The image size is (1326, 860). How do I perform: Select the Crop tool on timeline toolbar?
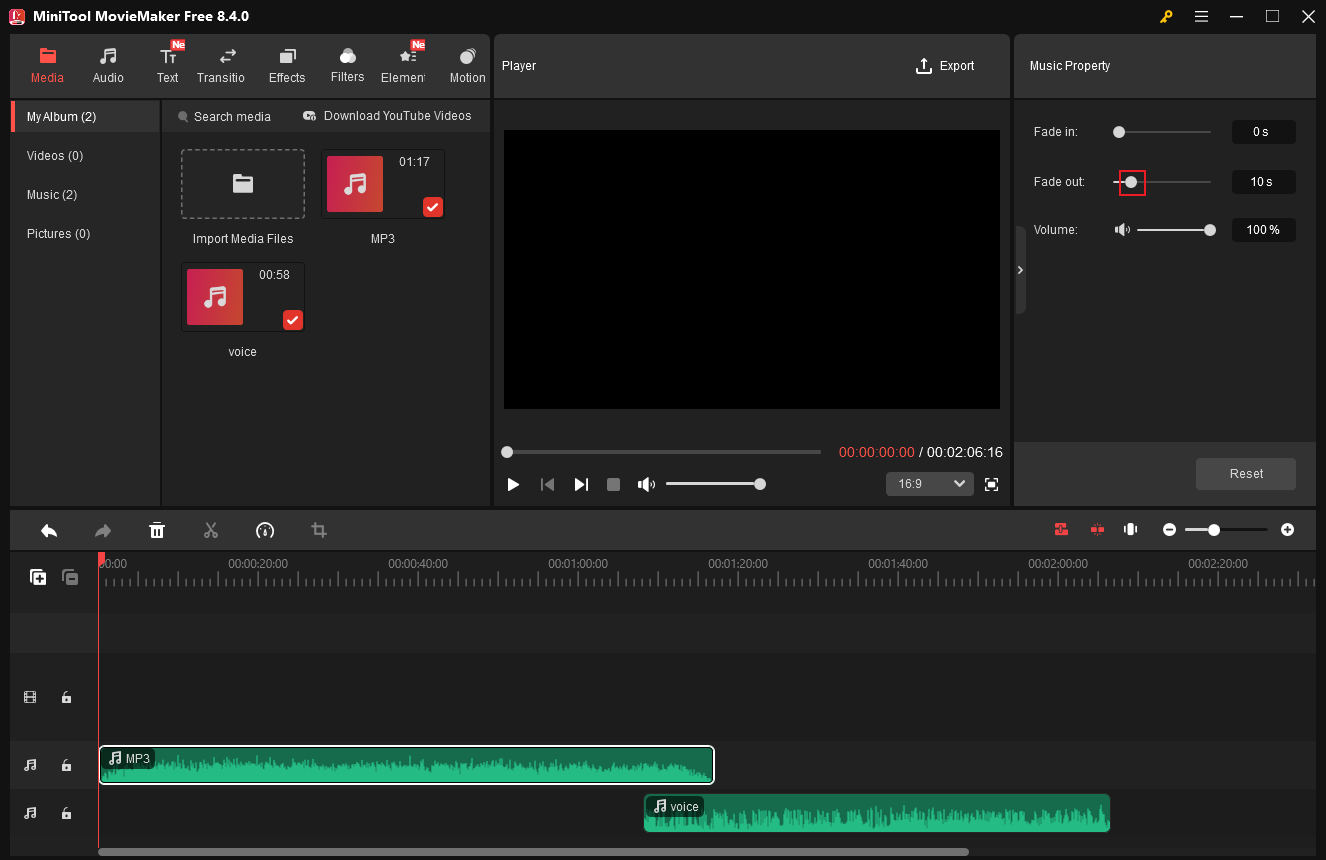[x=319, y=530]
